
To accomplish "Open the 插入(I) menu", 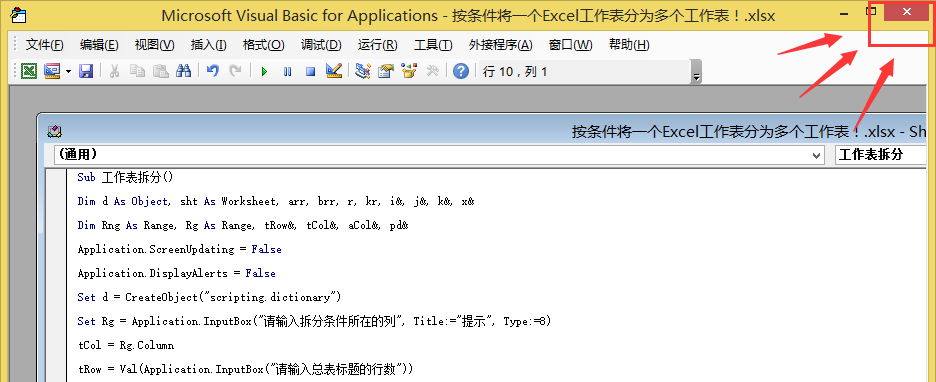I will [208, 45].
